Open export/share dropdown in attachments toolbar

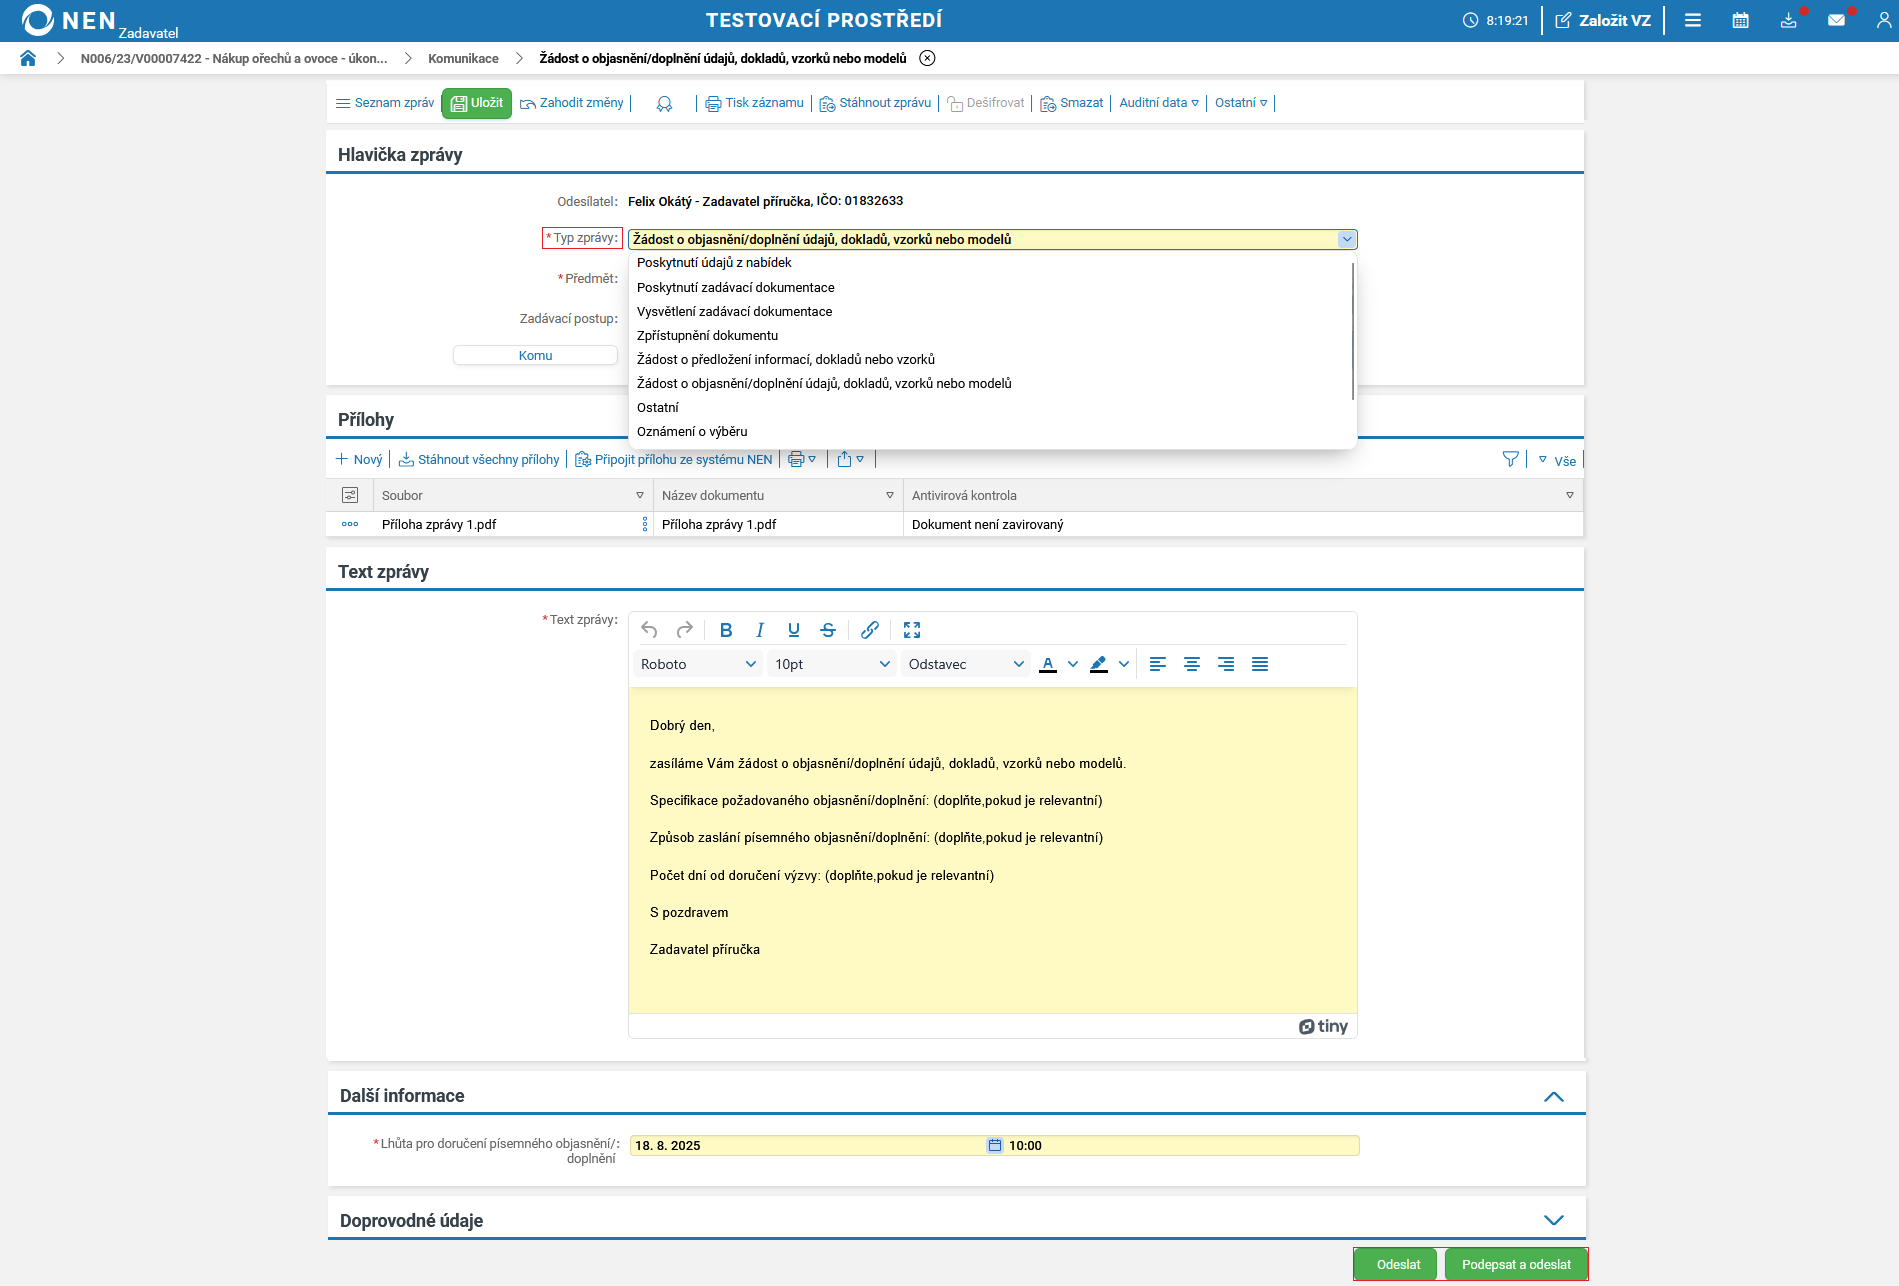click(x=851, y=460)
